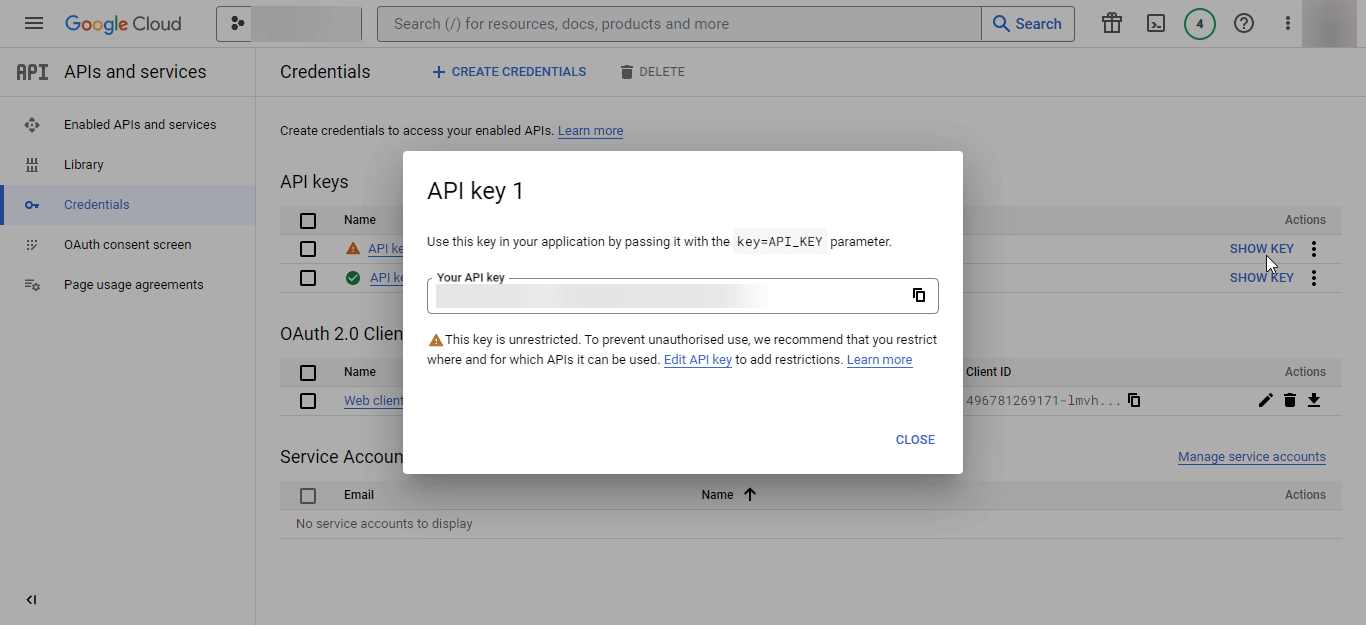Check the select-all checkbox in API keys header

point(308,220)
